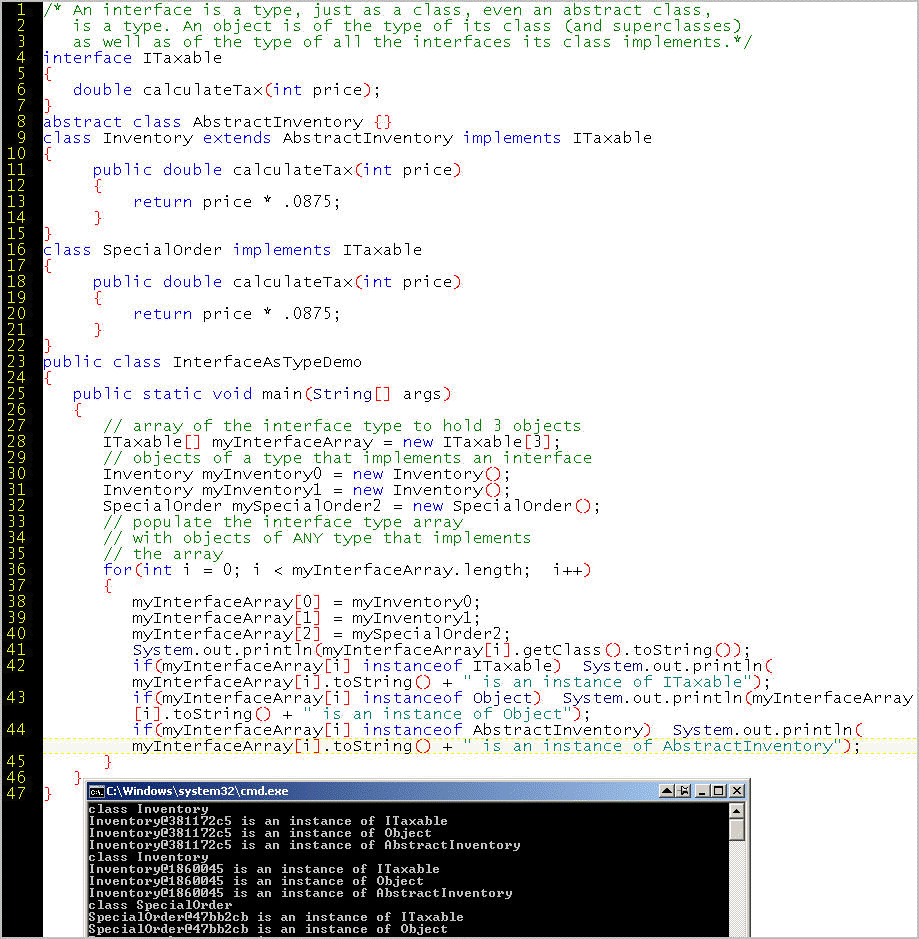Click output line 'class SpecialOrder' in cmd

tap(160, 905)
